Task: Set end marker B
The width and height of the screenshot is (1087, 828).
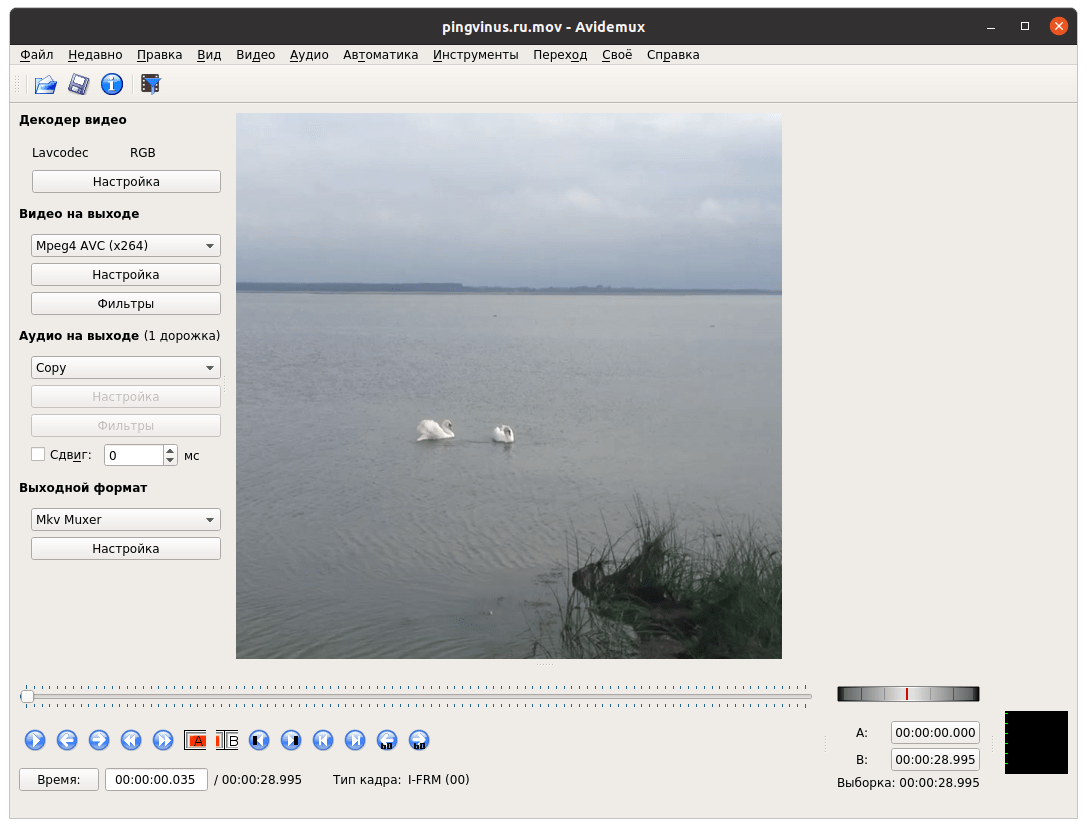Action: 228,740
